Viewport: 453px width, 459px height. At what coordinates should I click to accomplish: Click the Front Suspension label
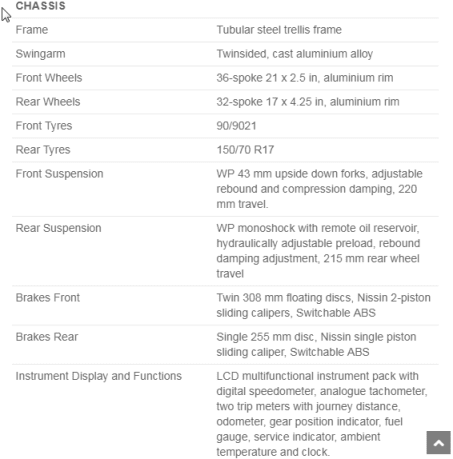59,174
